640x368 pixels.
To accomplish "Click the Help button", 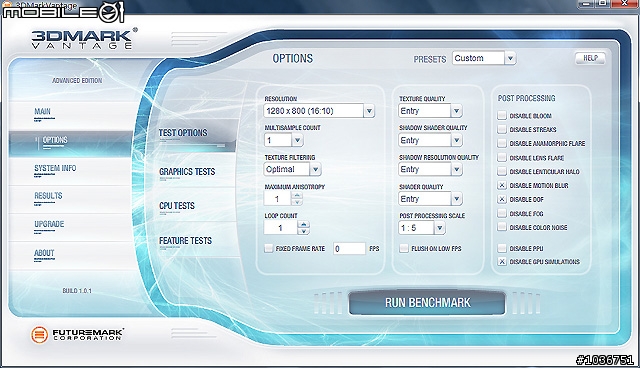I will click(590, 58).
